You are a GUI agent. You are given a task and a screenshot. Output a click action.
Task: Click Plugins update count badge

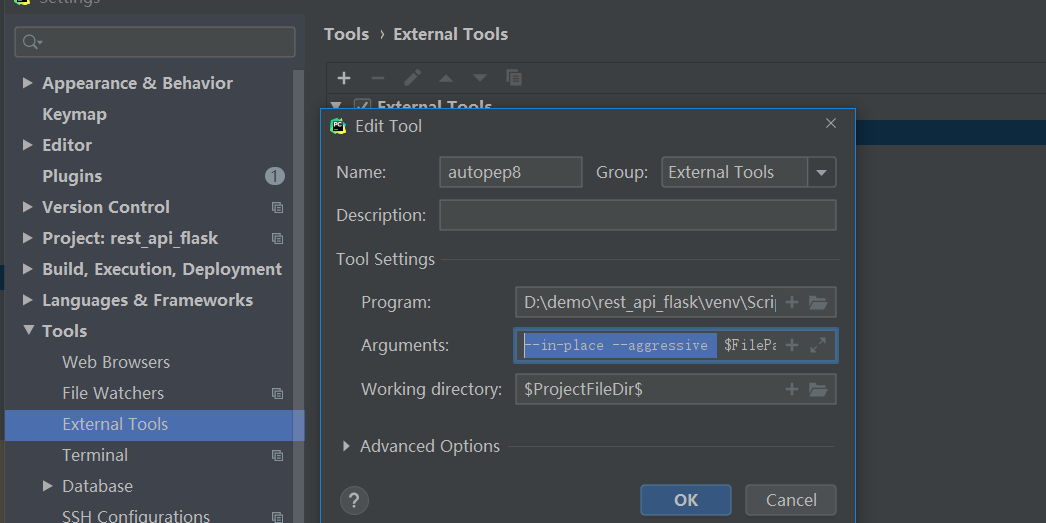275,176
